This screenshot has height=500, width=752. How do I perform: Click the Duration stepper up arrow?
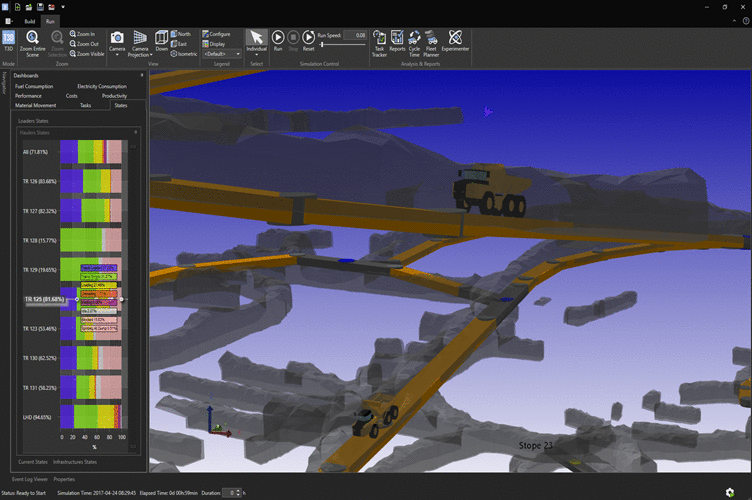tap(238, 490)
